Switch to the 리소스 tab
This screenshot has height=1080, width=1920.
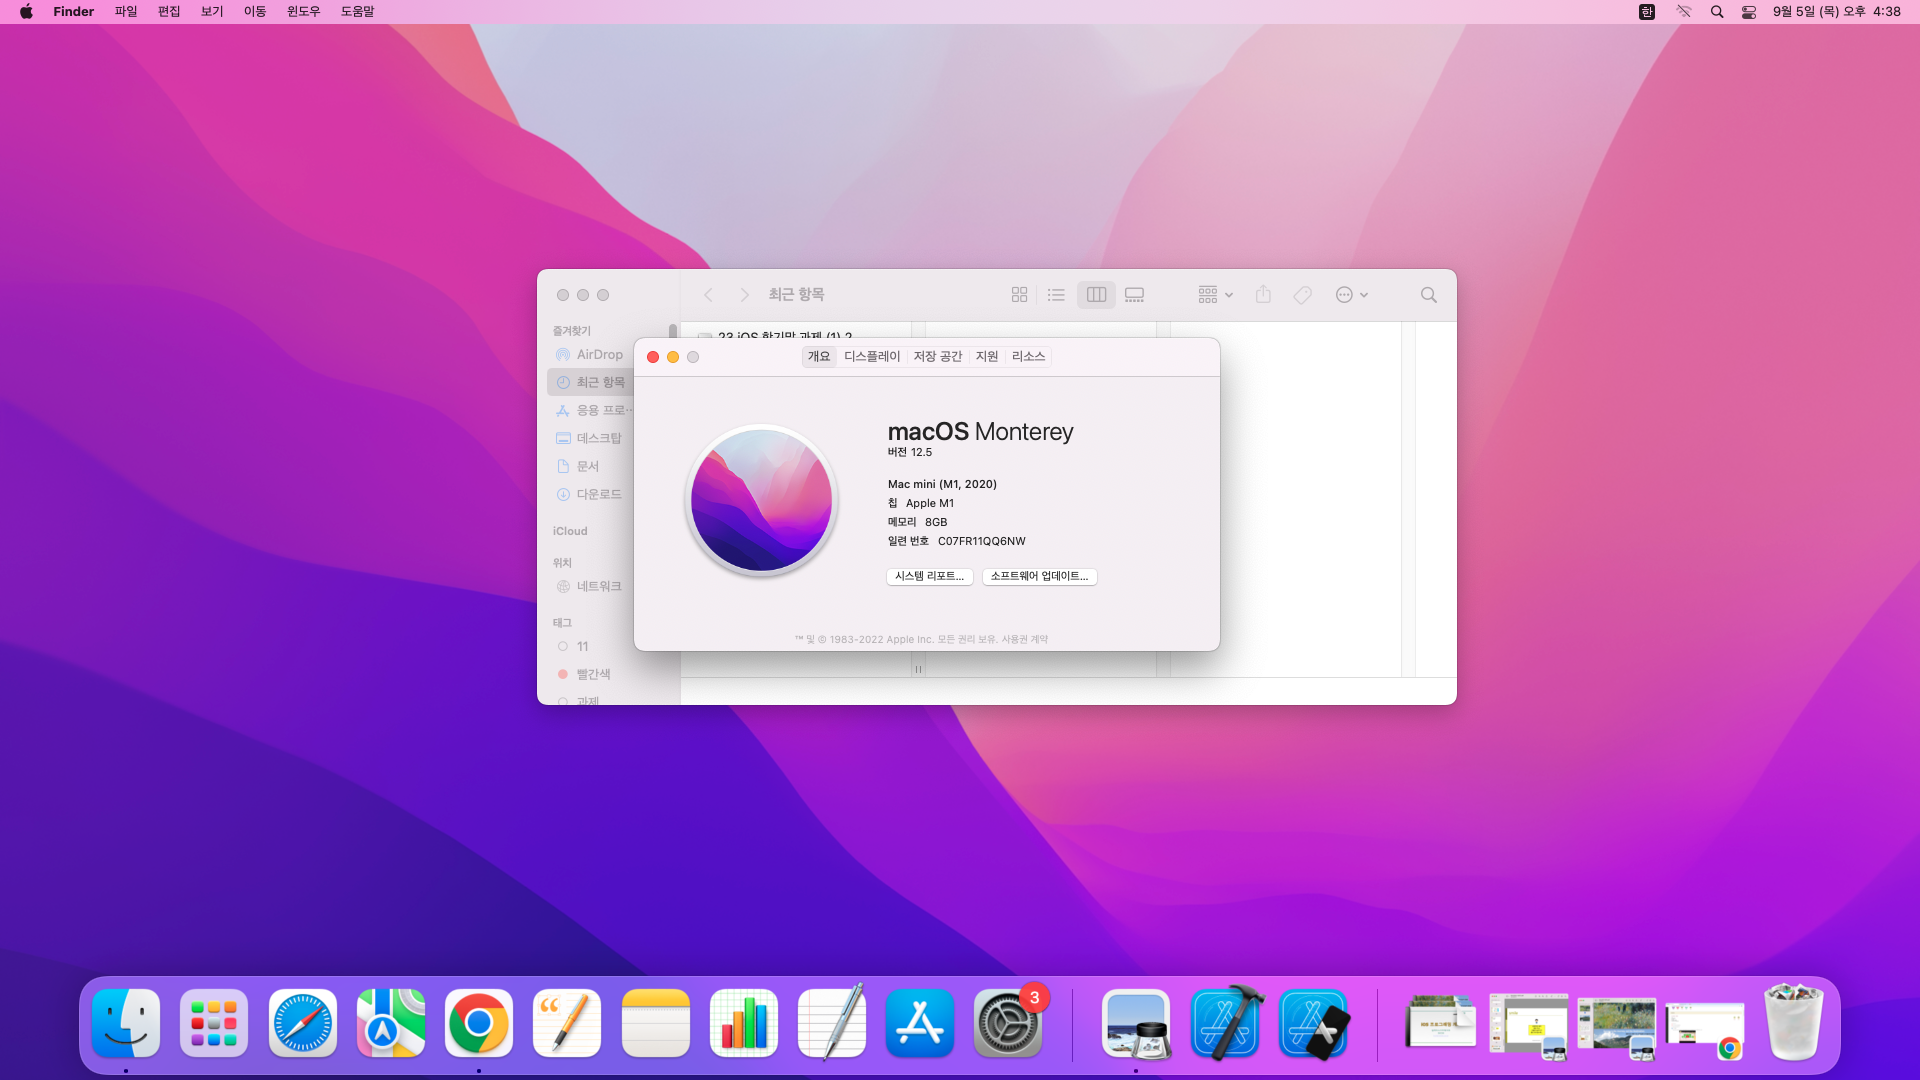(x=1028, y=357)
